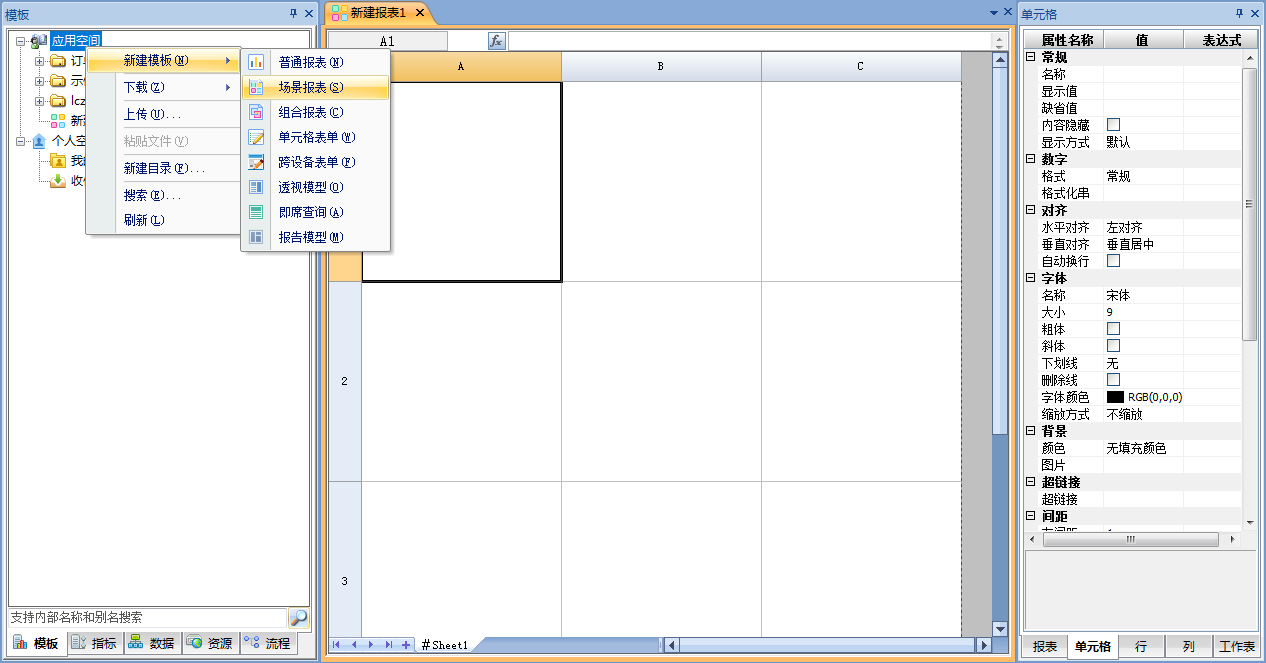Click the 普通报表 bar chart icon
This screenshot has width=1266, height=663.
[x=256, y=62]
